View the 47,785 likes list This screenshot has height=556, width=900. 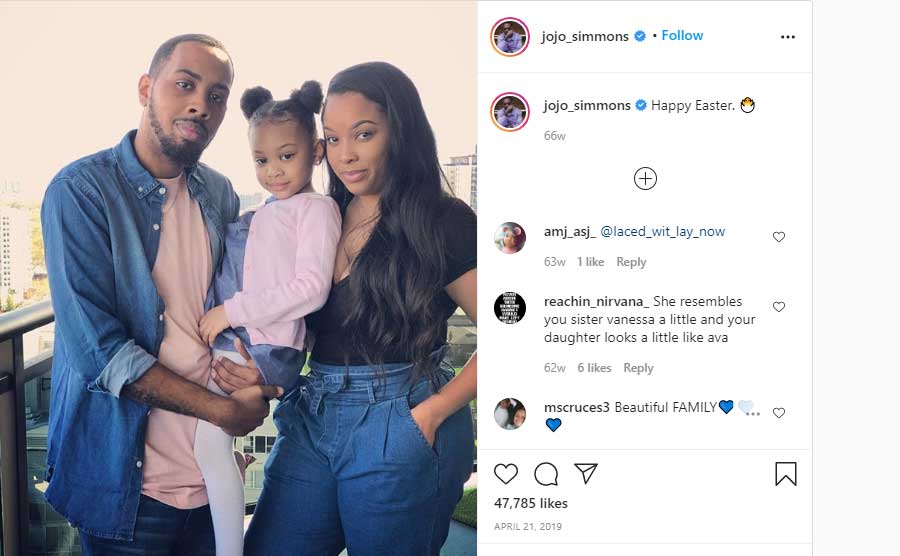point(531,503)
